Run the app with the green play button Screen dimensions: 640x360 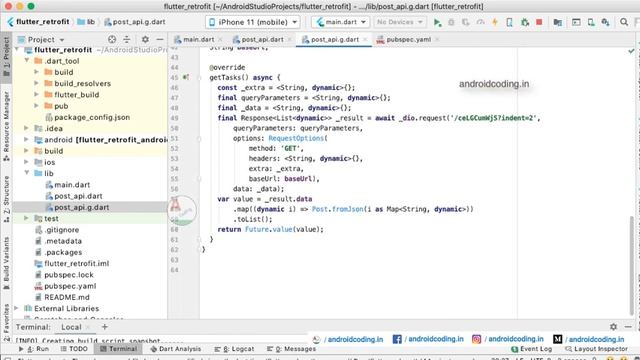(437, 22)
